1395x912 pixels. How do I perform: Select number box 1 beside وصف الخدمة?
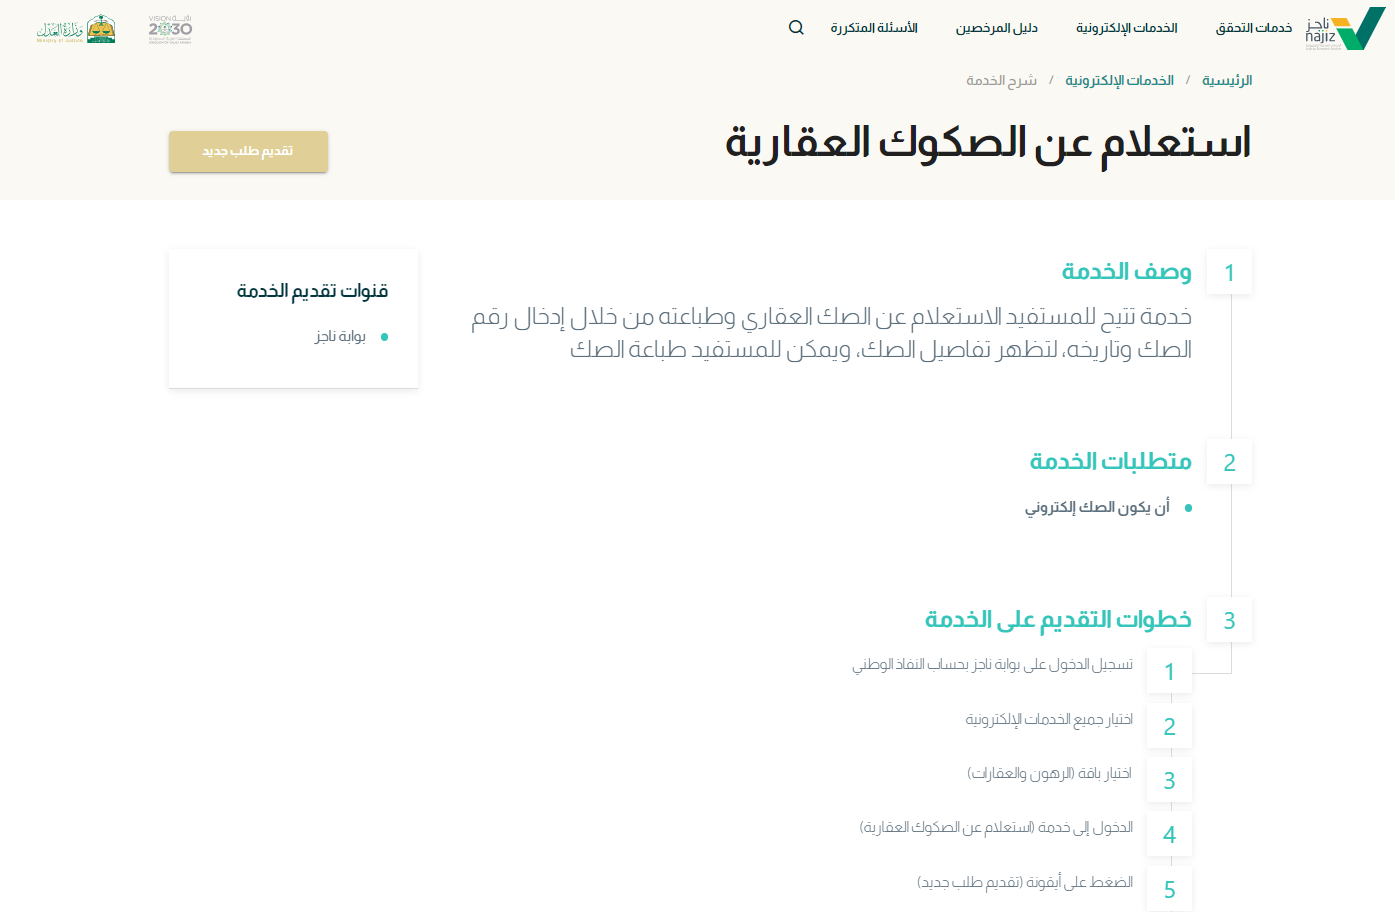coord(1229,272)
